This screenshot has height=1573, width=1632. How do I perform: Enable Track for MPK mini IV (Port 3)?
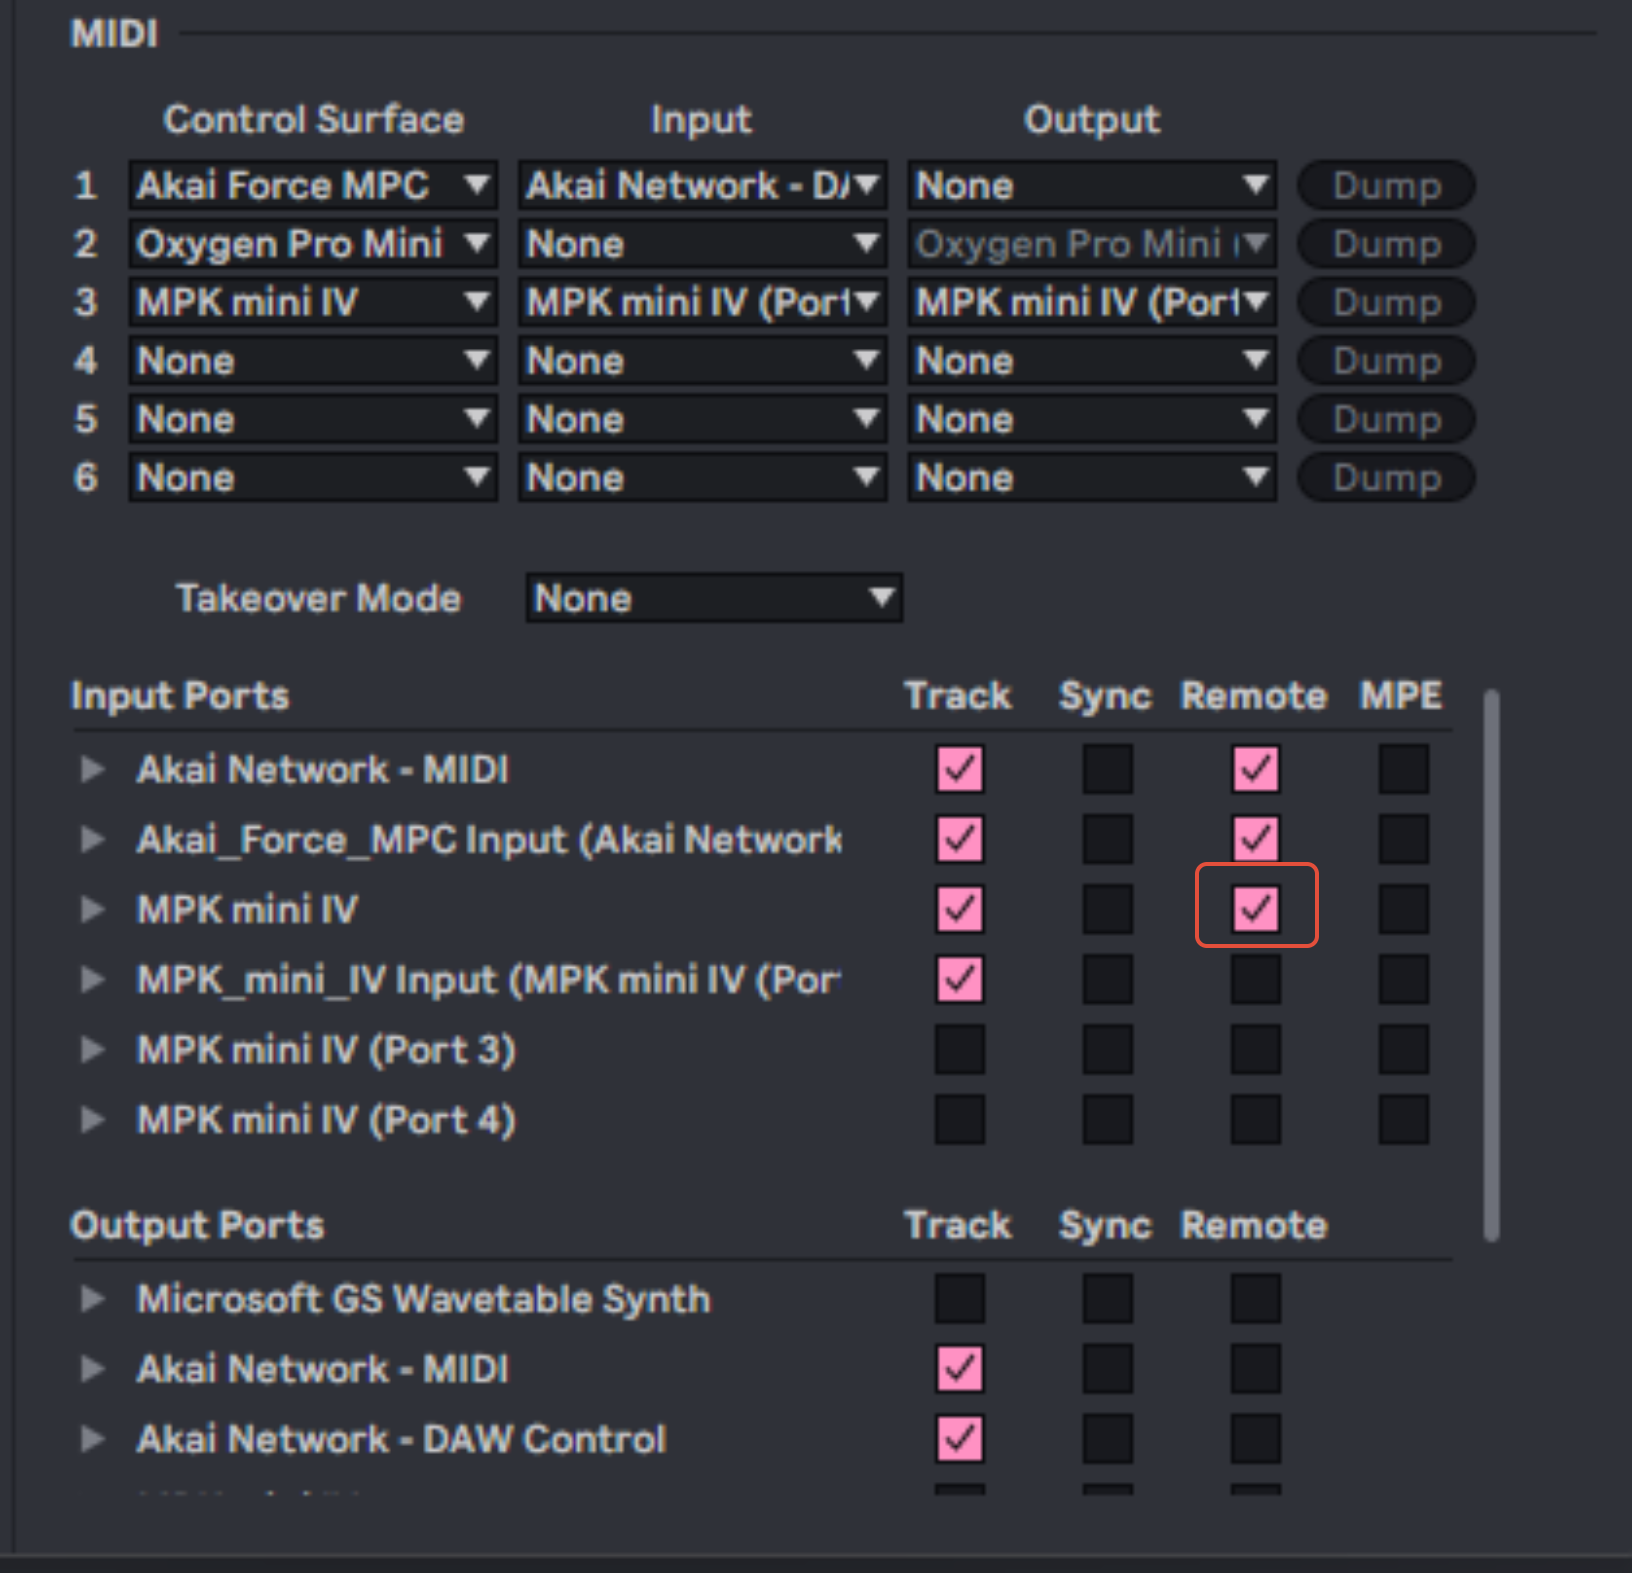point(960,1049)
